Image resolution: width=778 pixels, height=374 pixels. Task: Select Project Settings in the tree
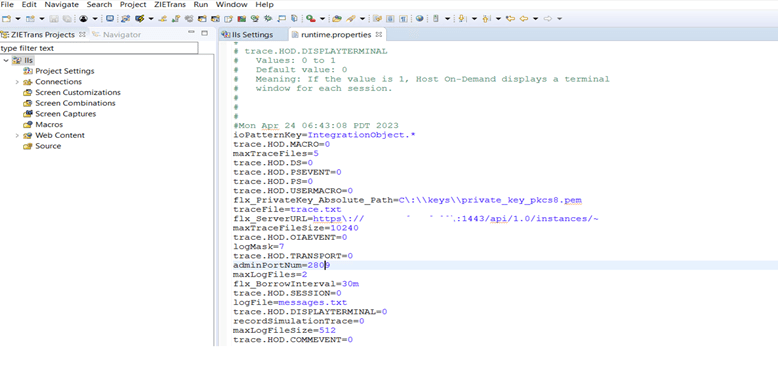[x=65, y=71]
